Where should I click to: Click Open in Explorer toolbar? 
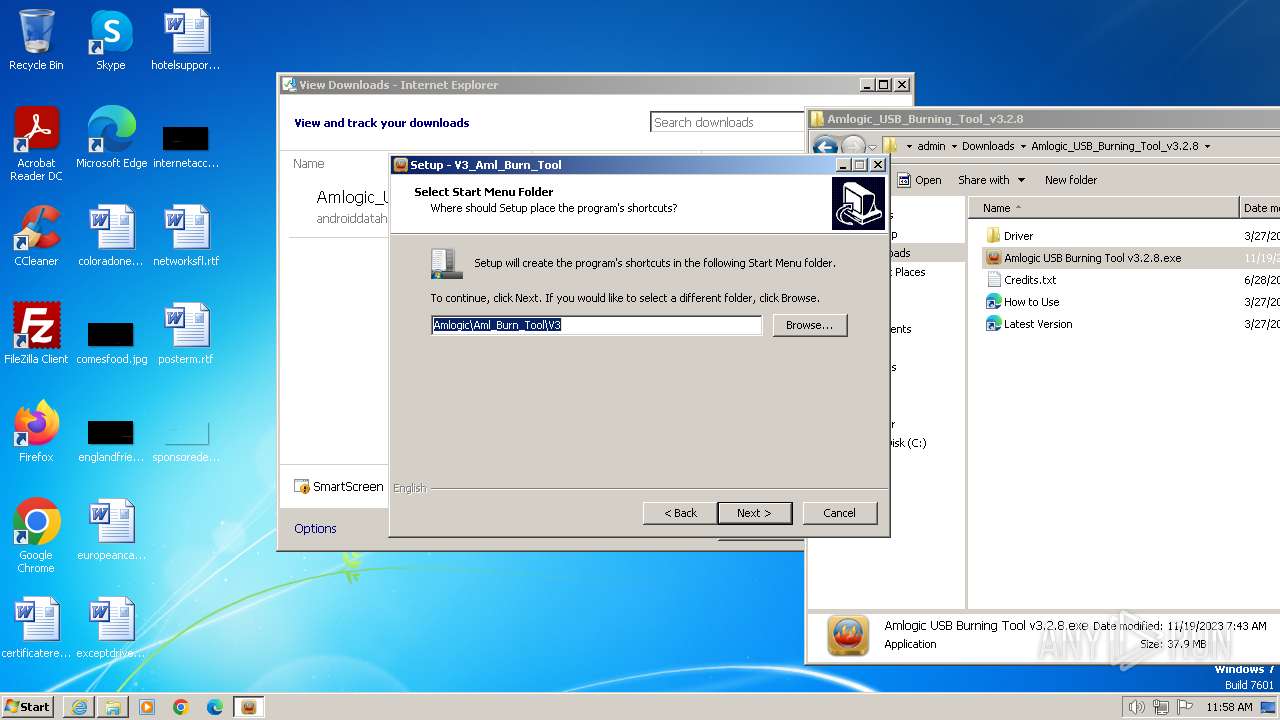919,180
